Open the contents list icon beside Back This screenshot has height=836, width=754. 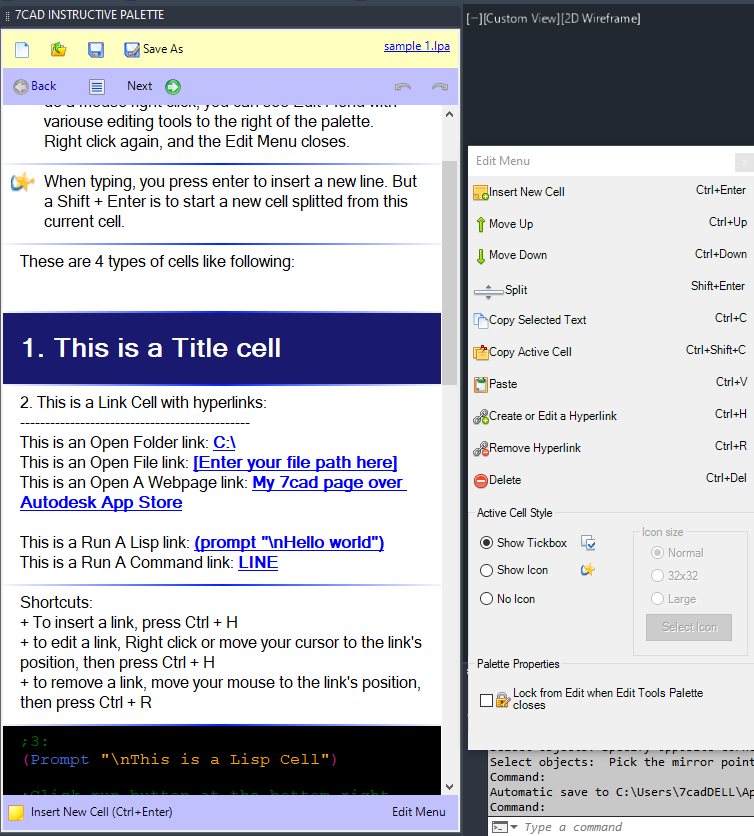coord(97,86)
